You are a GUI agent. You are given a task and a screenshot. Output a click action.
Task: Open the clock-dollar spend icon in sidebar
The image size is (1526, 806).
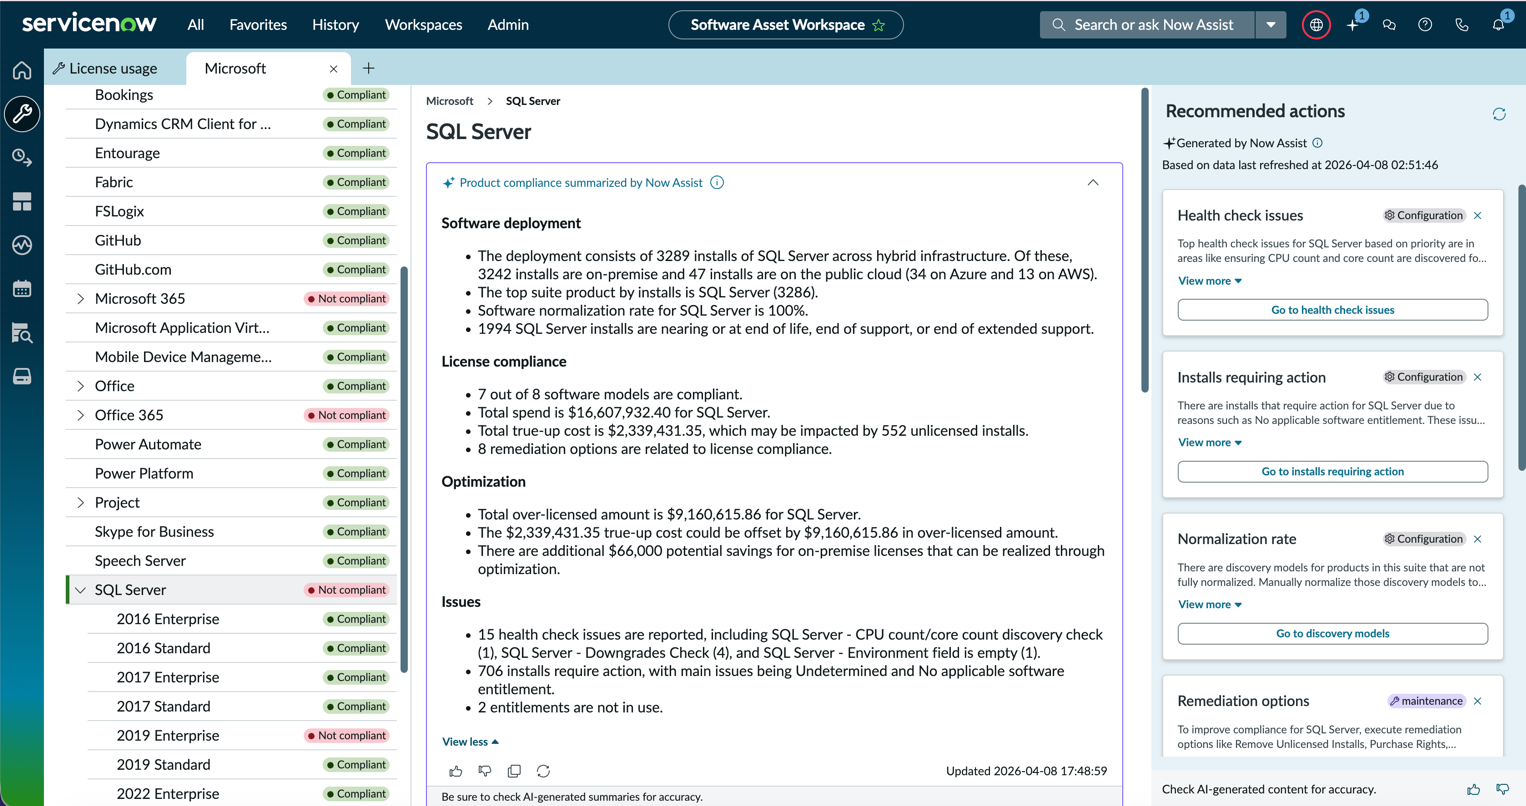pyautogui.click(x=22, y=158)
